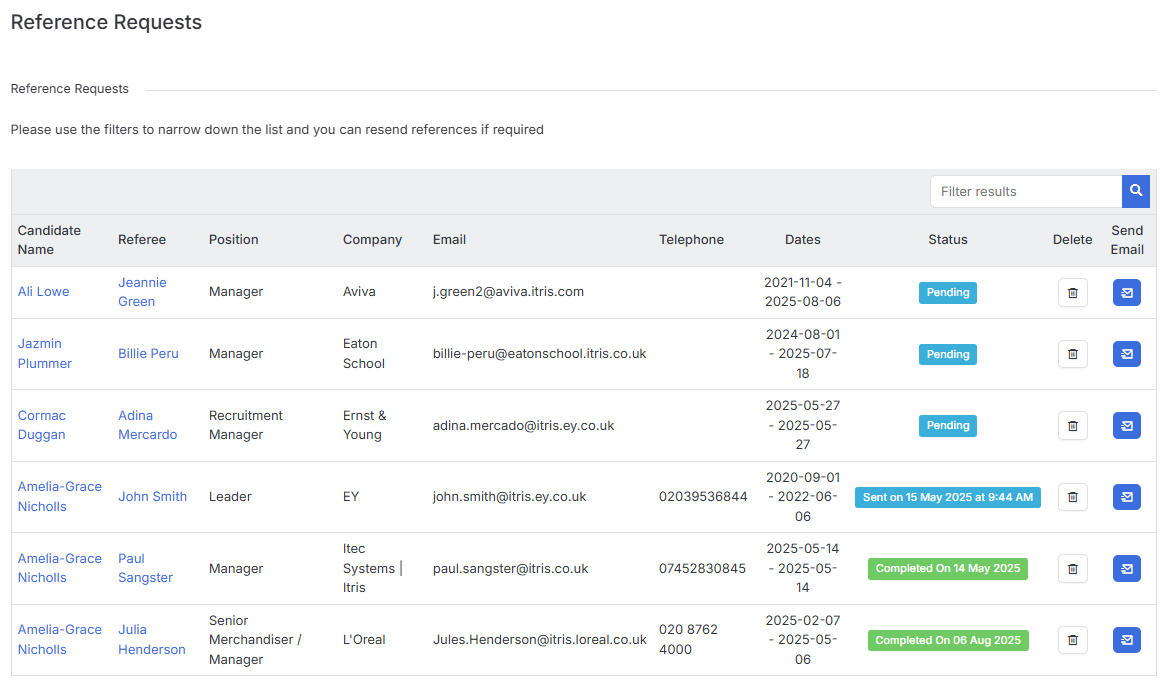Select email Jules.Henderson@itris.loreal.co.uk
1171x696 pixels.
tap(539, 639)
